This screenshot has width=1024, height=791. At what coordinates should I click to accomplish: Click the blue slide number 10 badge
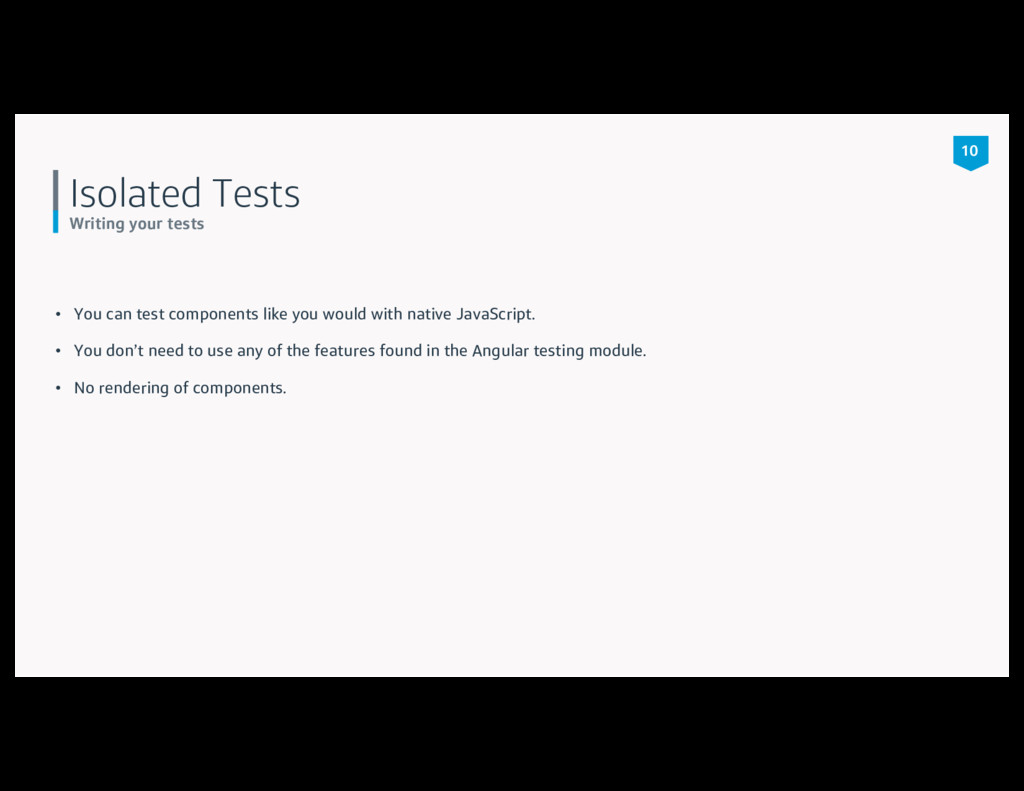click(970, 153)
